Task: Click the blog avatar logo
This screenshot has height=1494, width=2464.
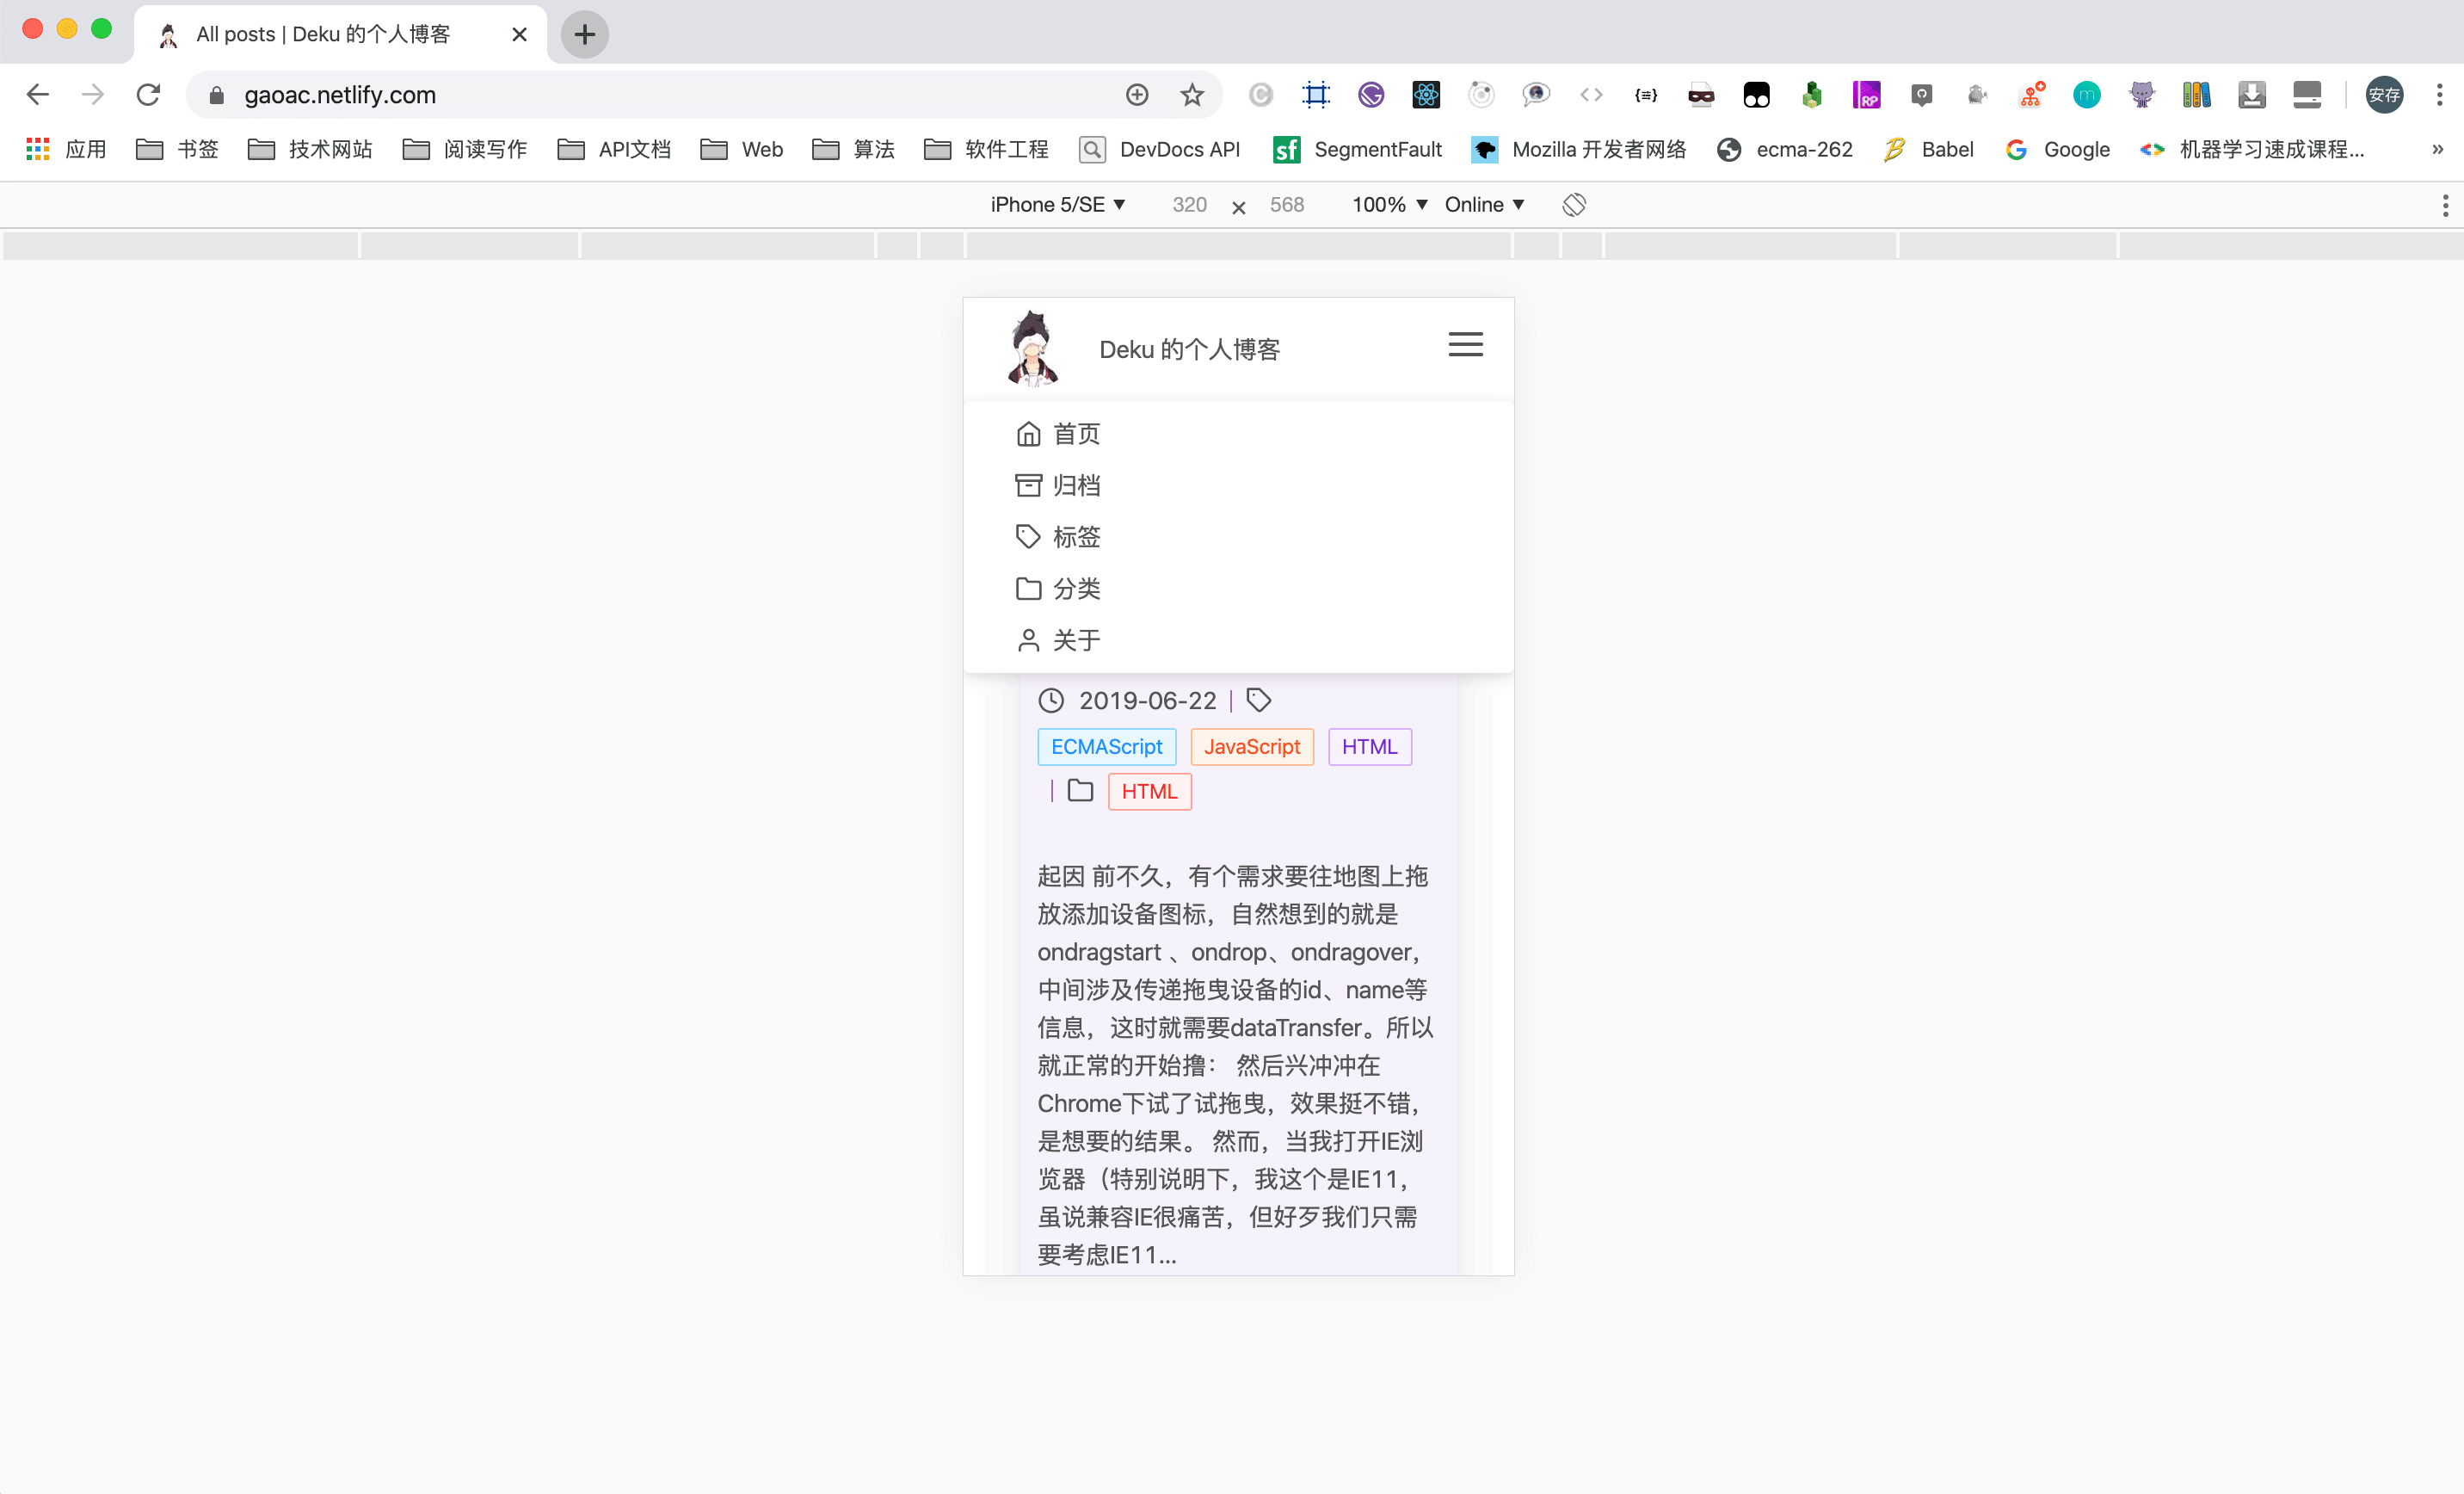Action: pos(1032,348)
